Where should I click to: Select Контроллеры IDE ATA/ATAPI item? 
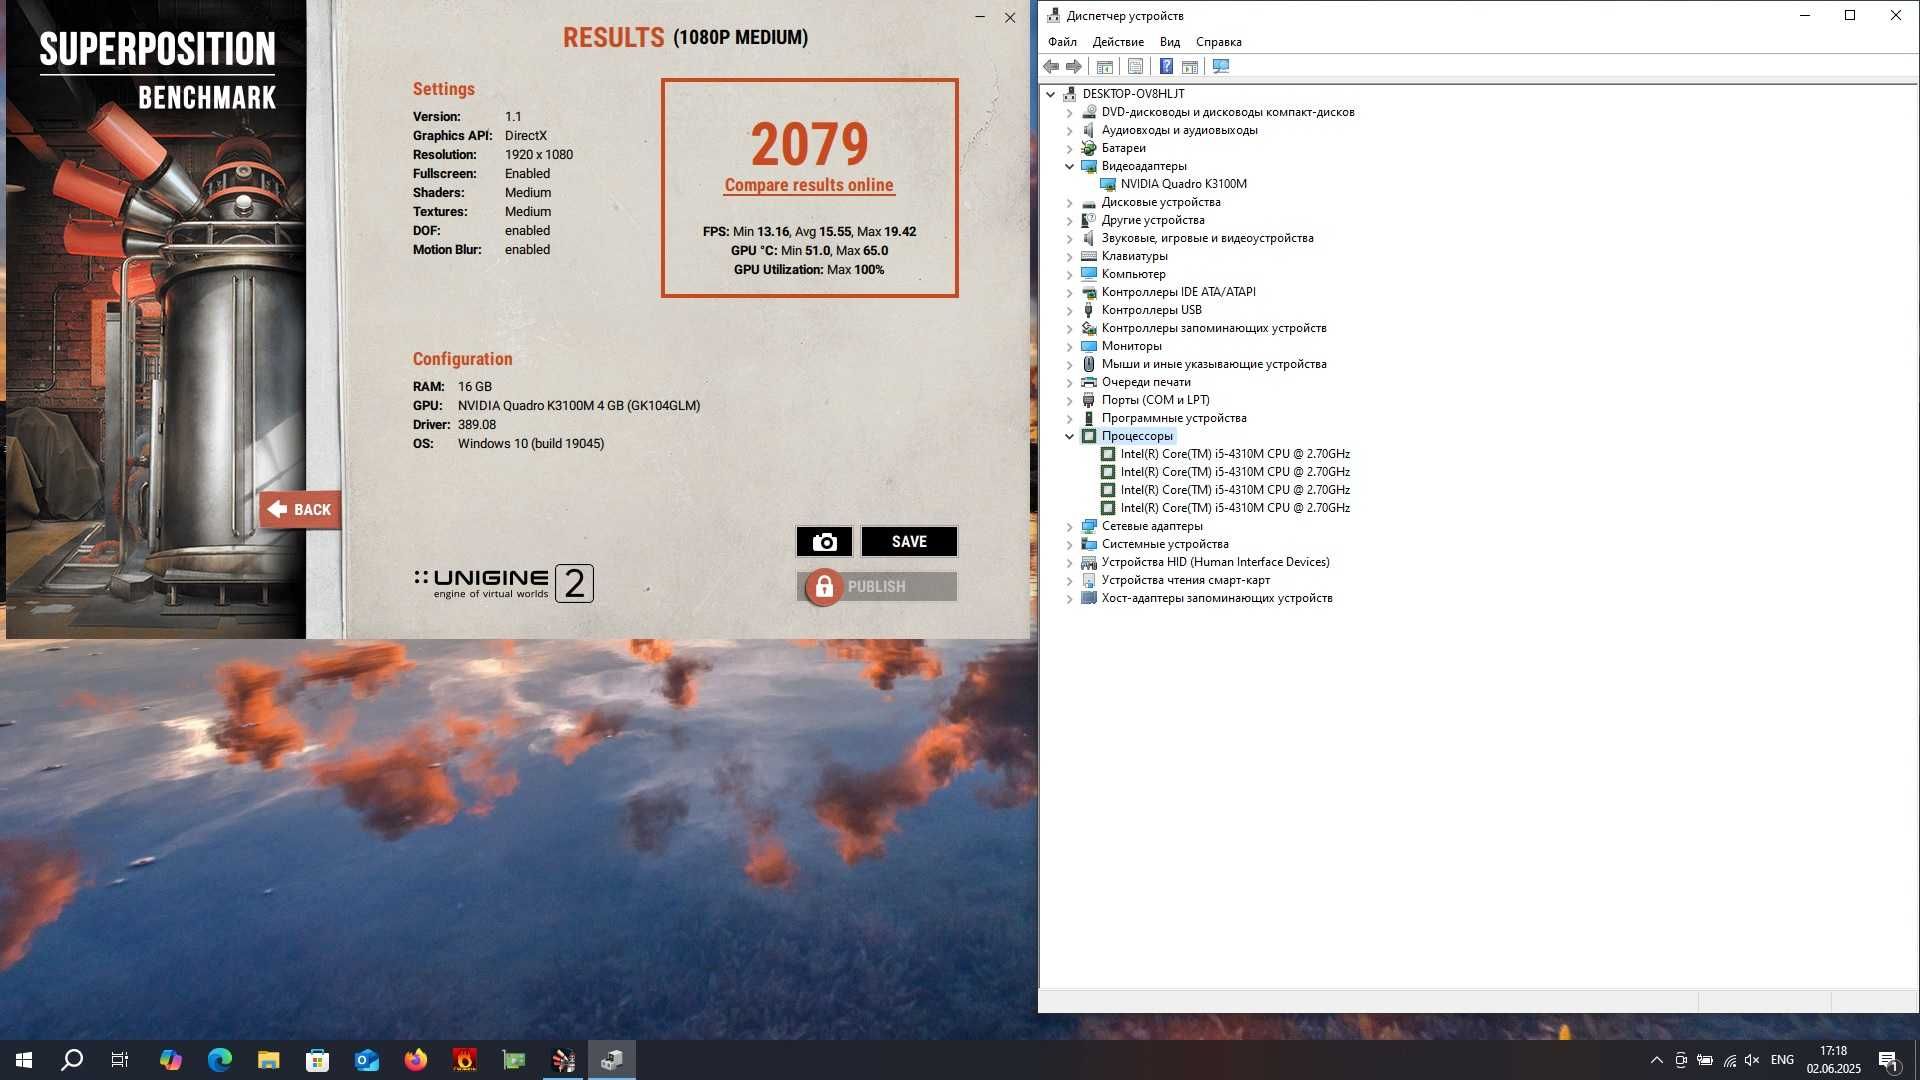1178,292
